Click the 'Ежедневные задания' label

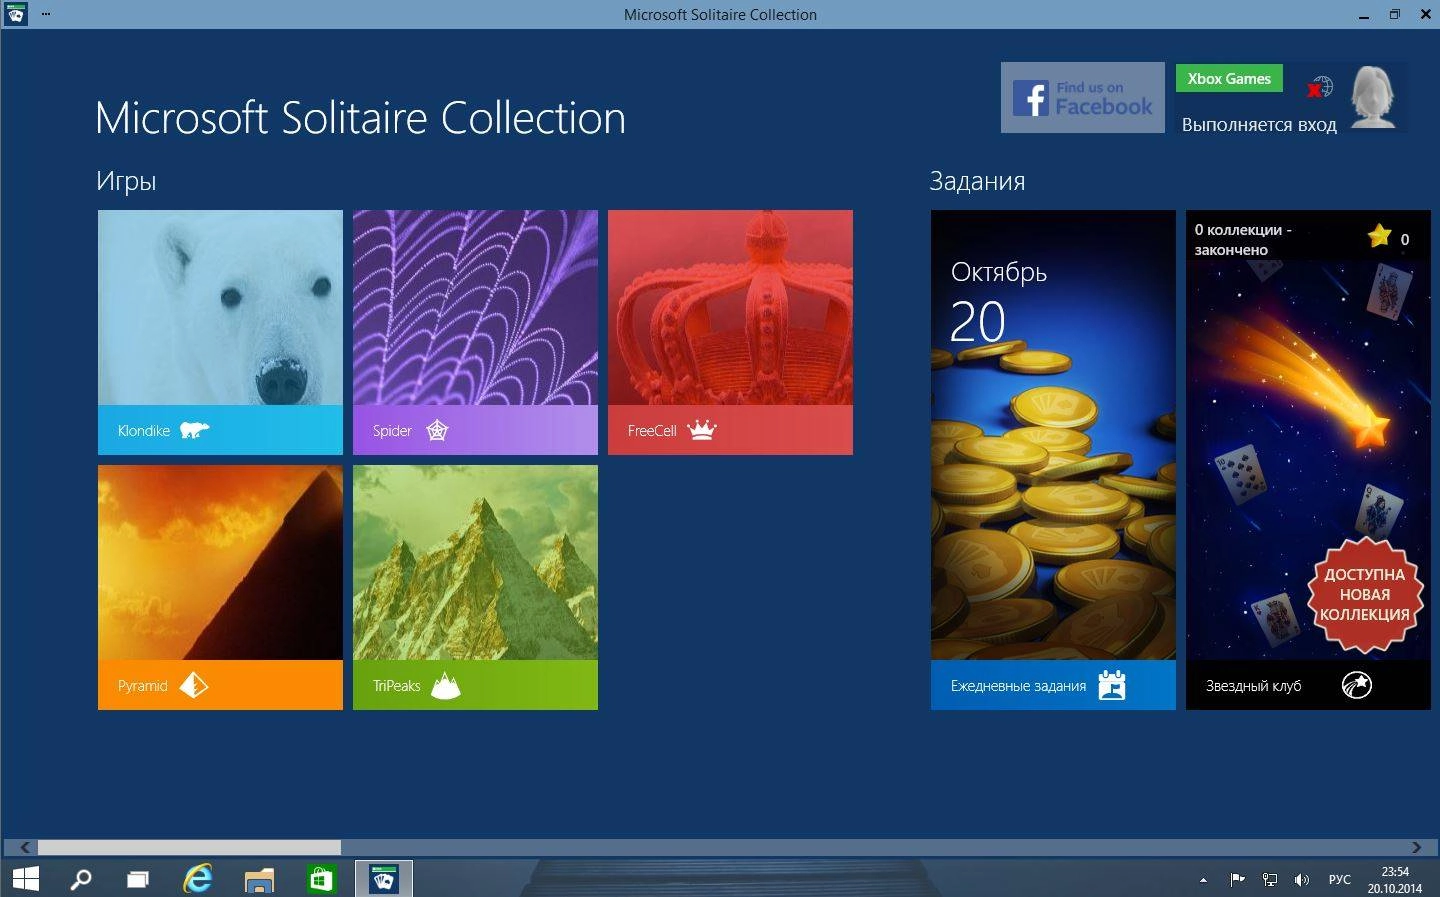pyautogui.click(x=1018, y=686)
